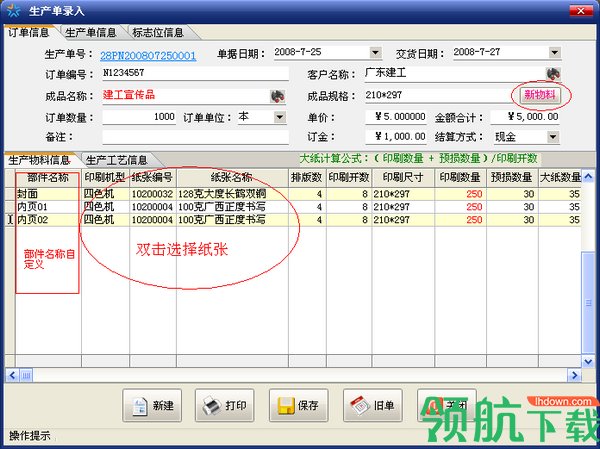Click the 印刷数量 column header
The height and width of the screenshot is (449, 600).
460,178
